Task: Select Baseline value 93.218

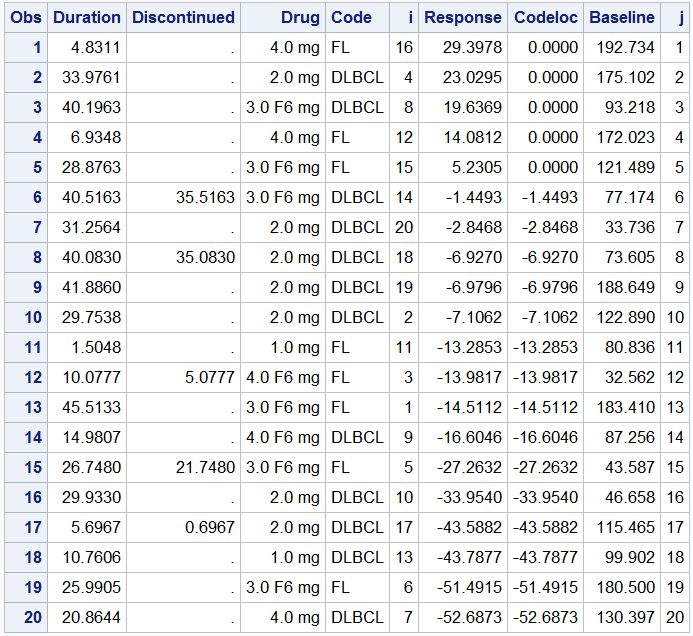Action: click(630, 107)
